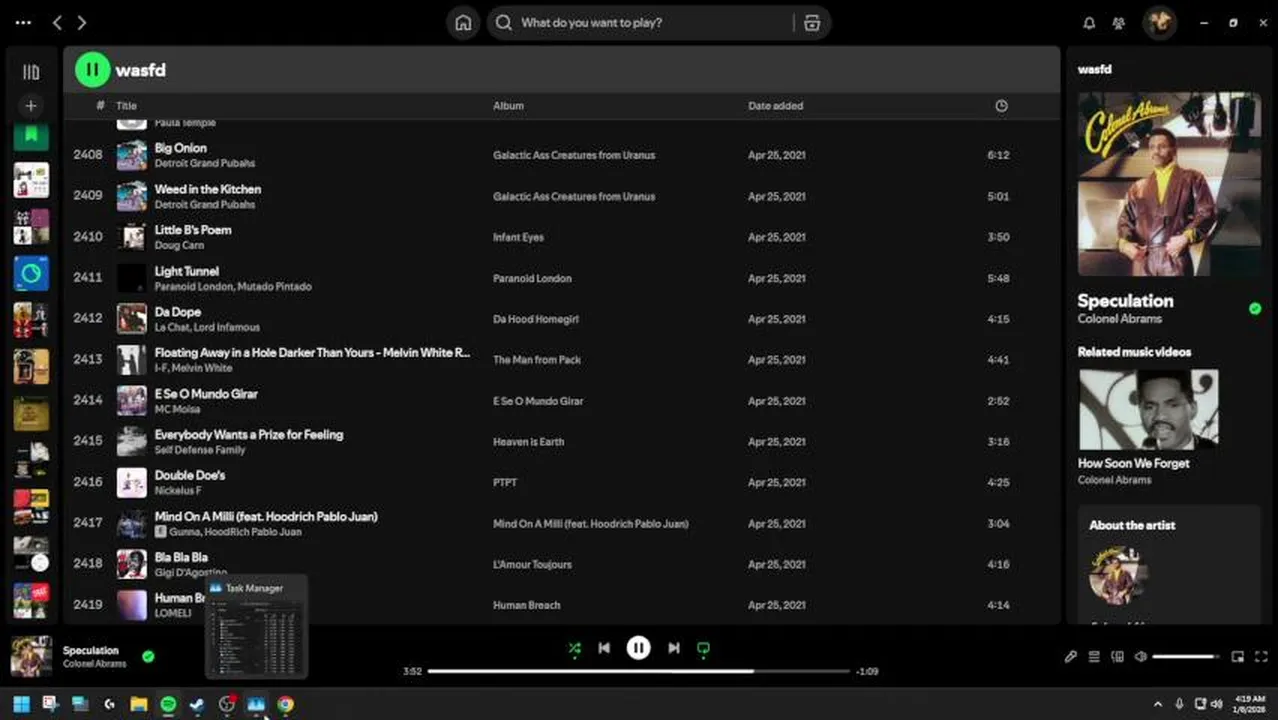This screenshot has height=720, width=1278.
Task: Toggle saved checkmark beside Speculation in right panel
Action: (1254, 309)
